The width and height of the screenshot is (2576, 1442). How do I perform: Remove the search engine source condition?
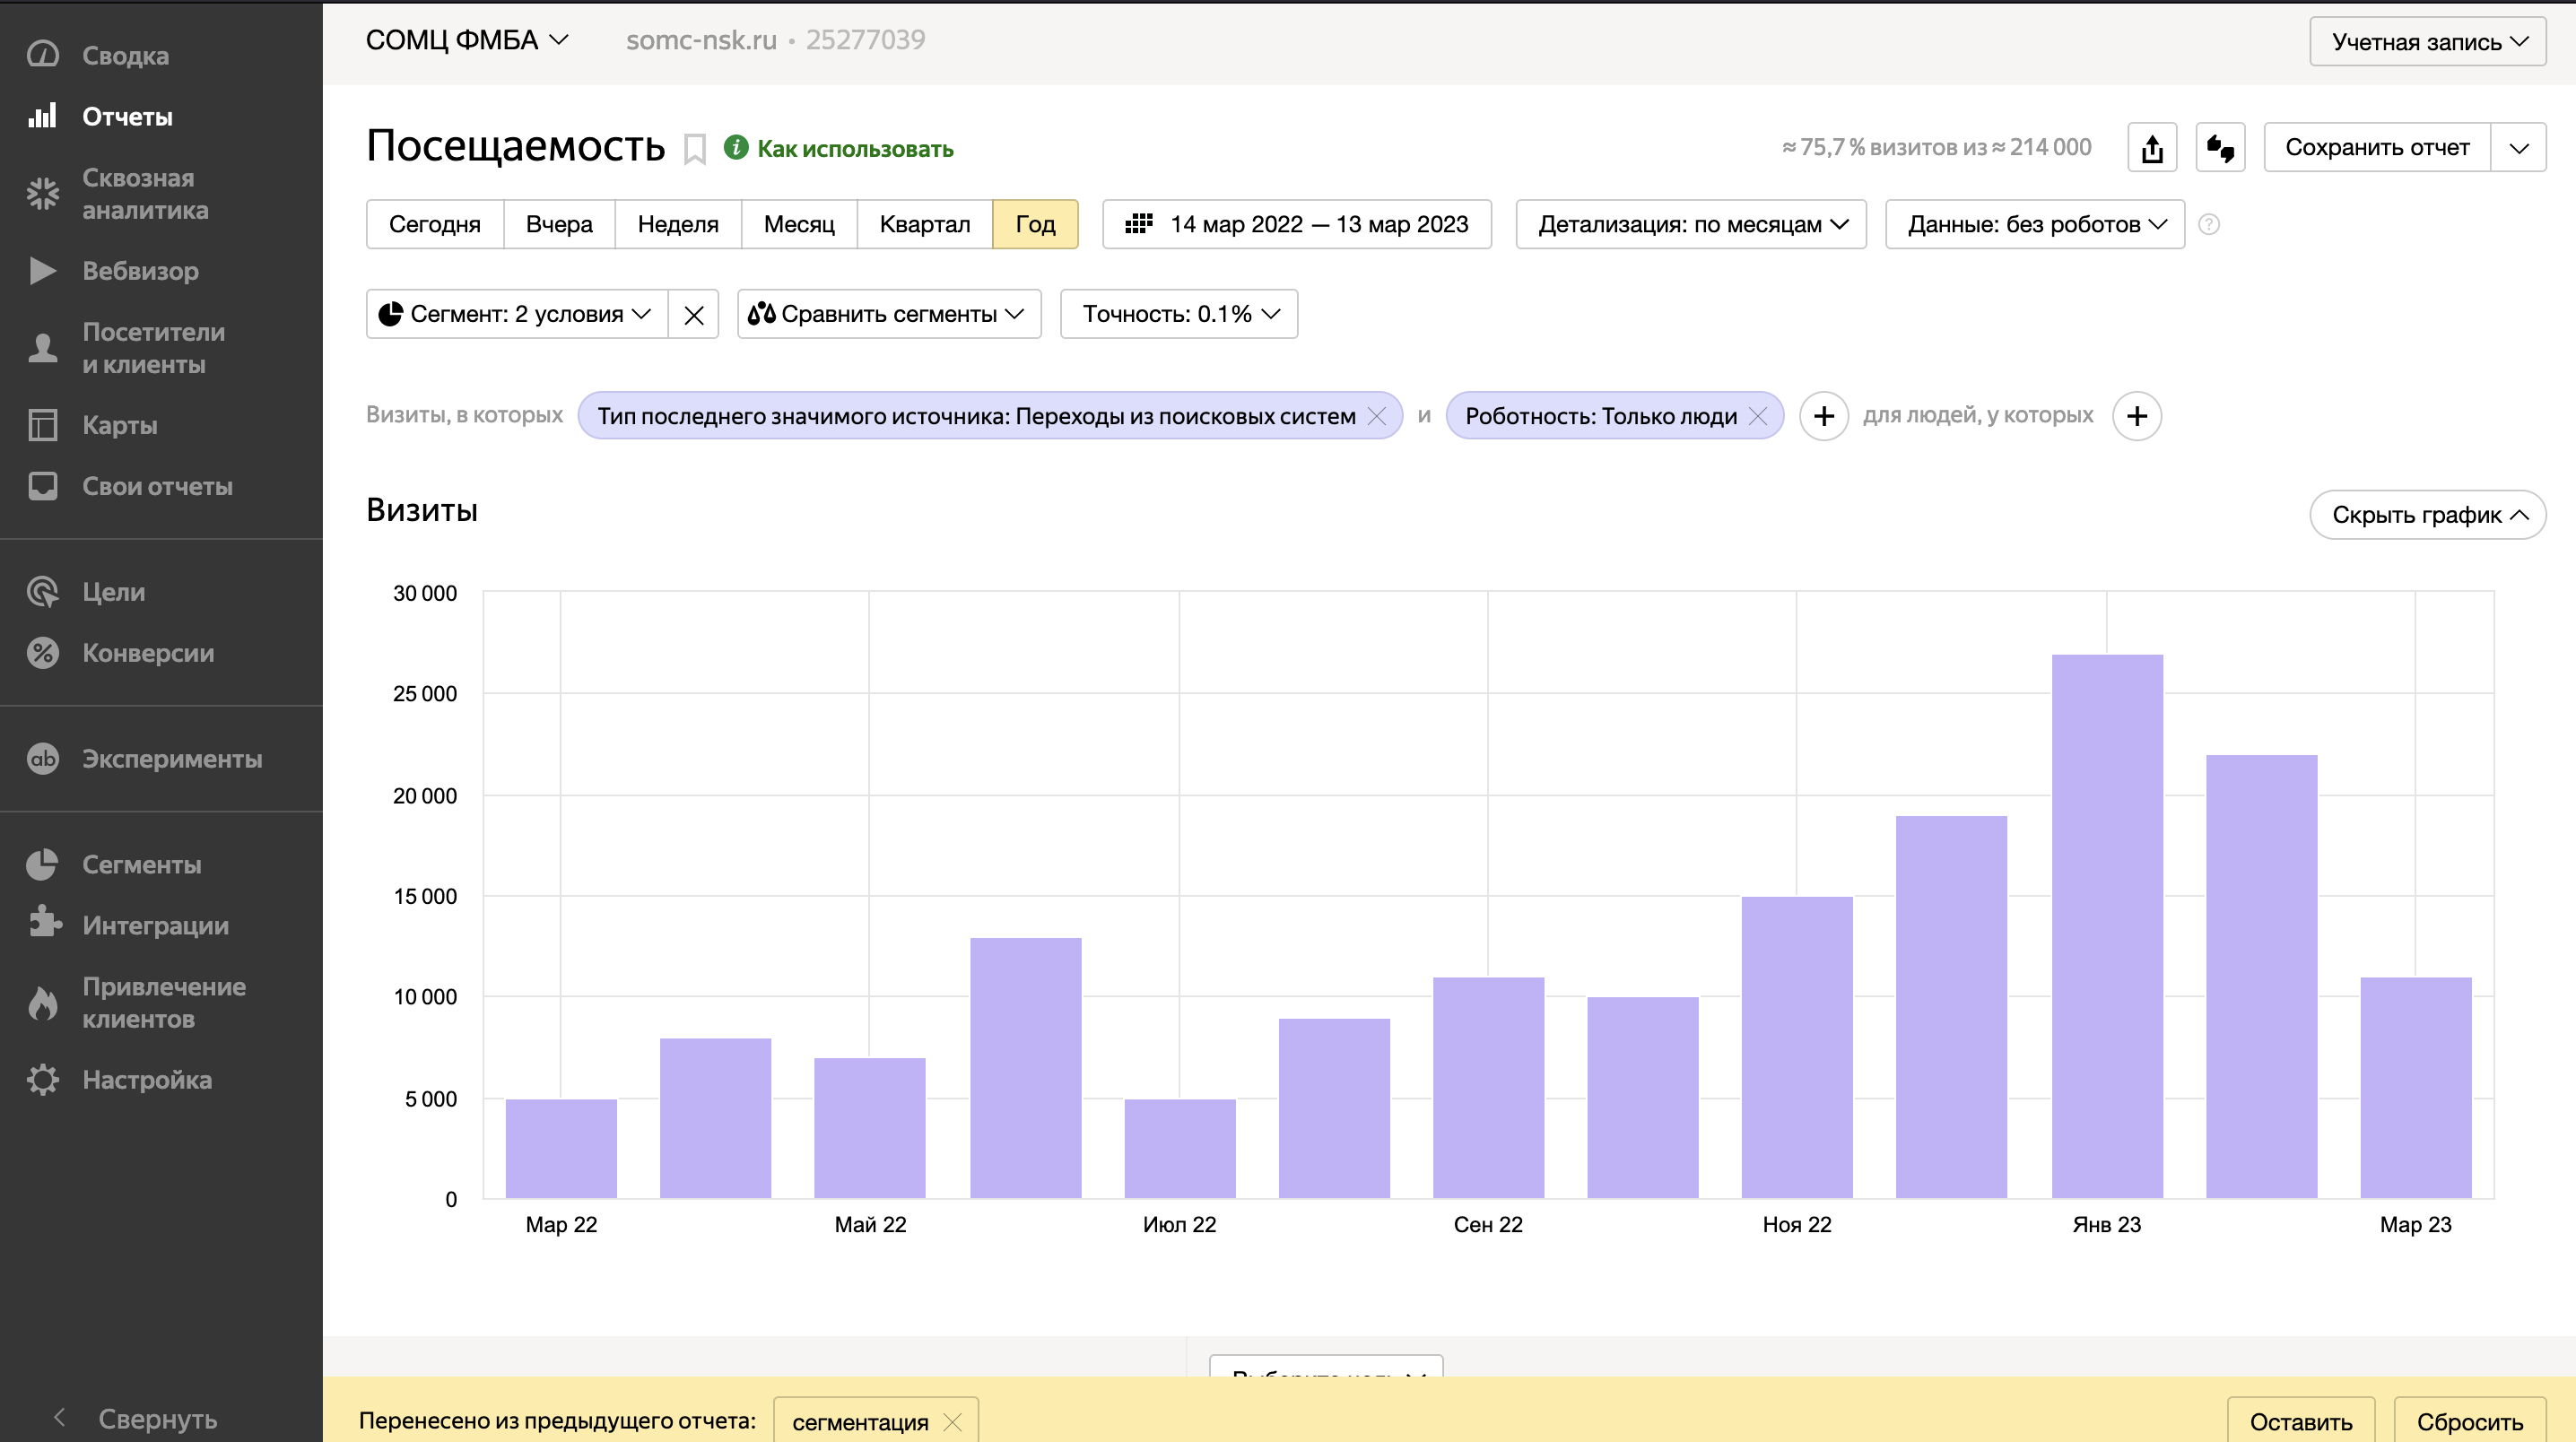[1377, 416]
